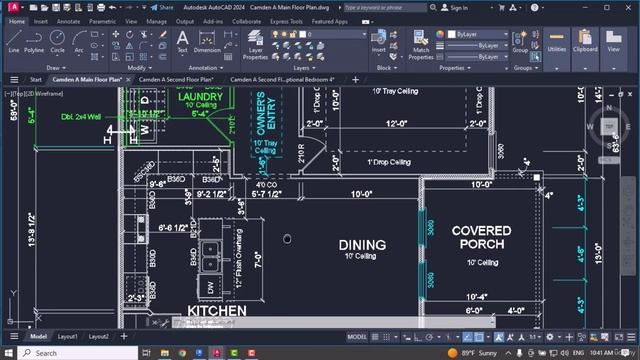Expand the Layers panel
Viewport: 640px width, 360px height.
click(304, 68)
